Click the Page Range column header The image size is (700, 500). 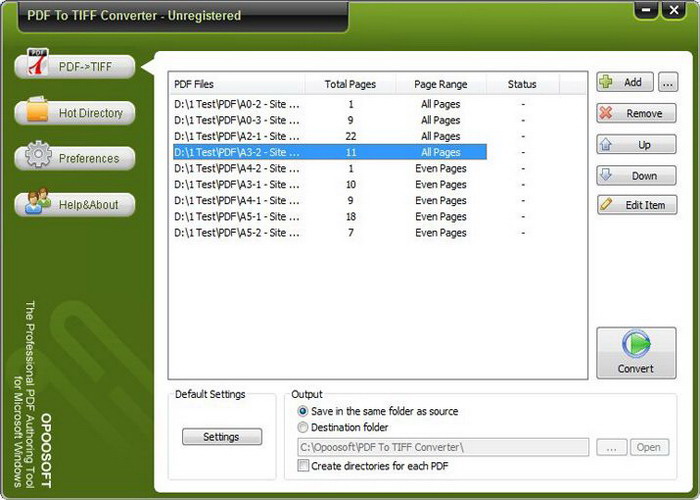click(x=441, y=84)
